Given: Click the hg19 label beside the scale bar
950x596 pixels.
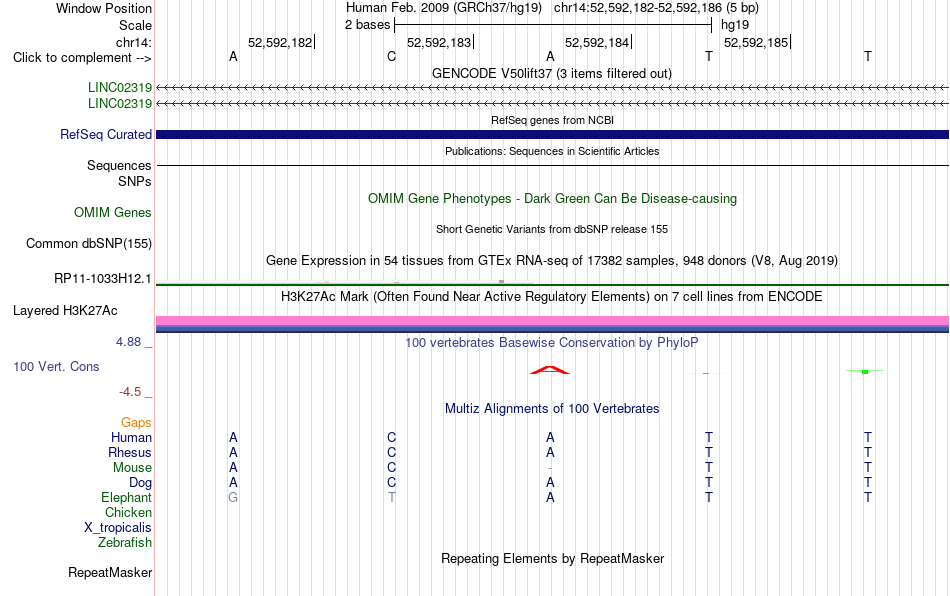Looking at the screenshot, I should [735, 25].
